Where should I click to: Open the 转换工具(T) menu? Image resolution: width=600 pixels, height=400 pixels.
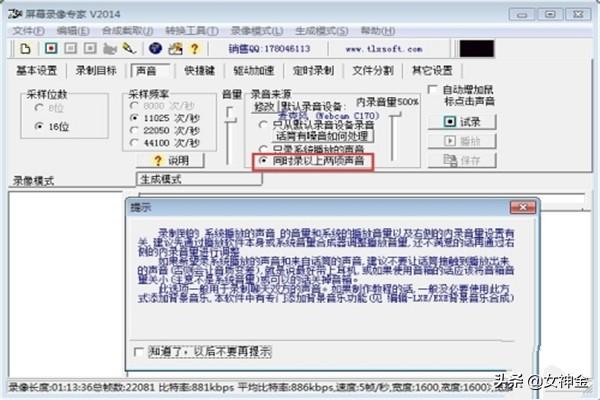tap(192, 31)
